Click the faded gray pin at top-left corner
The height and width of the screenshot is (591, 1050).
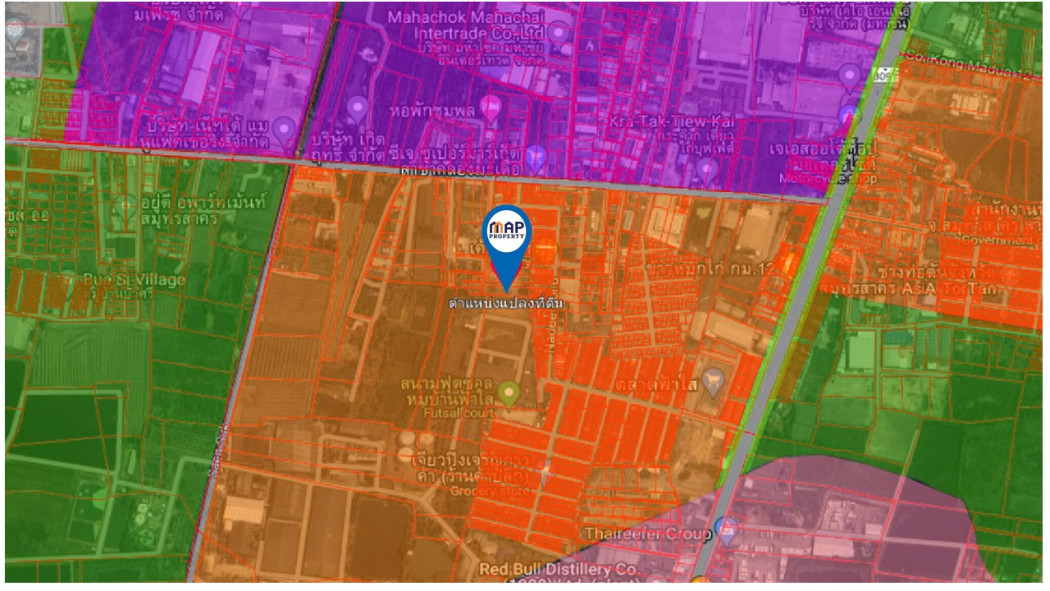point(15,31)
